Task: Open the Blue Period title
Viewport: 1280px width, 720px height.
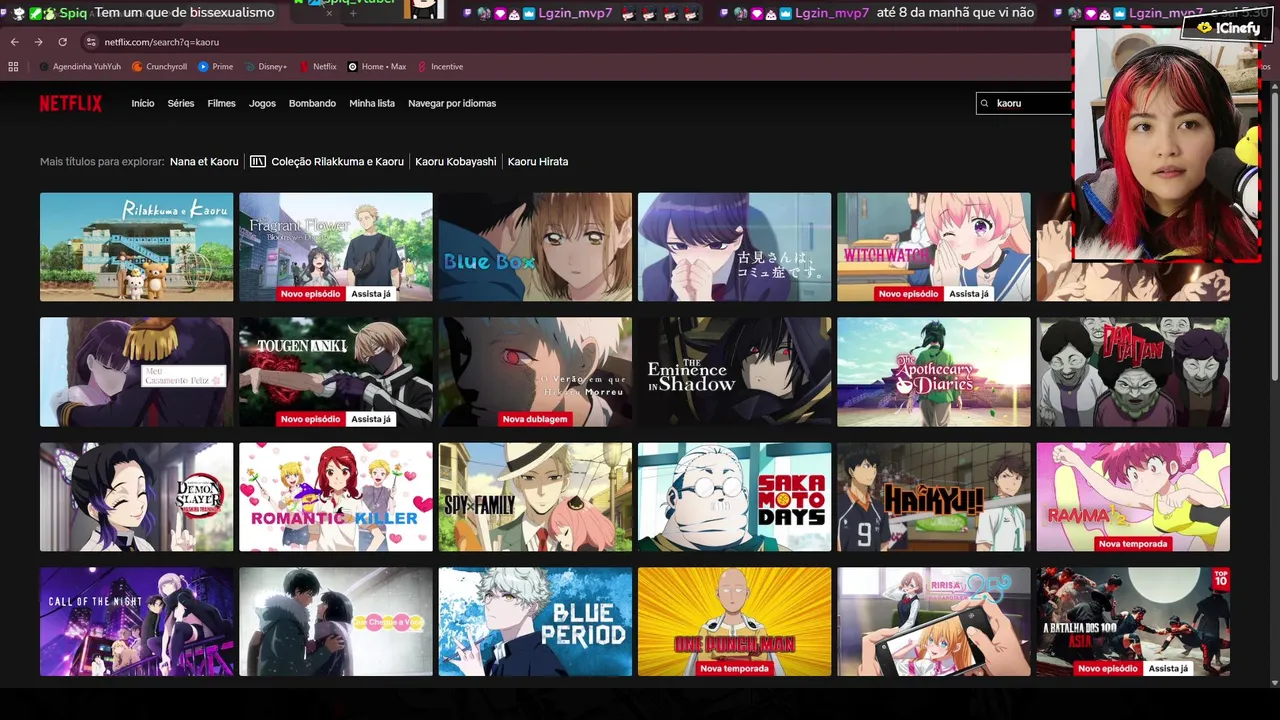Action: point(535,622)
